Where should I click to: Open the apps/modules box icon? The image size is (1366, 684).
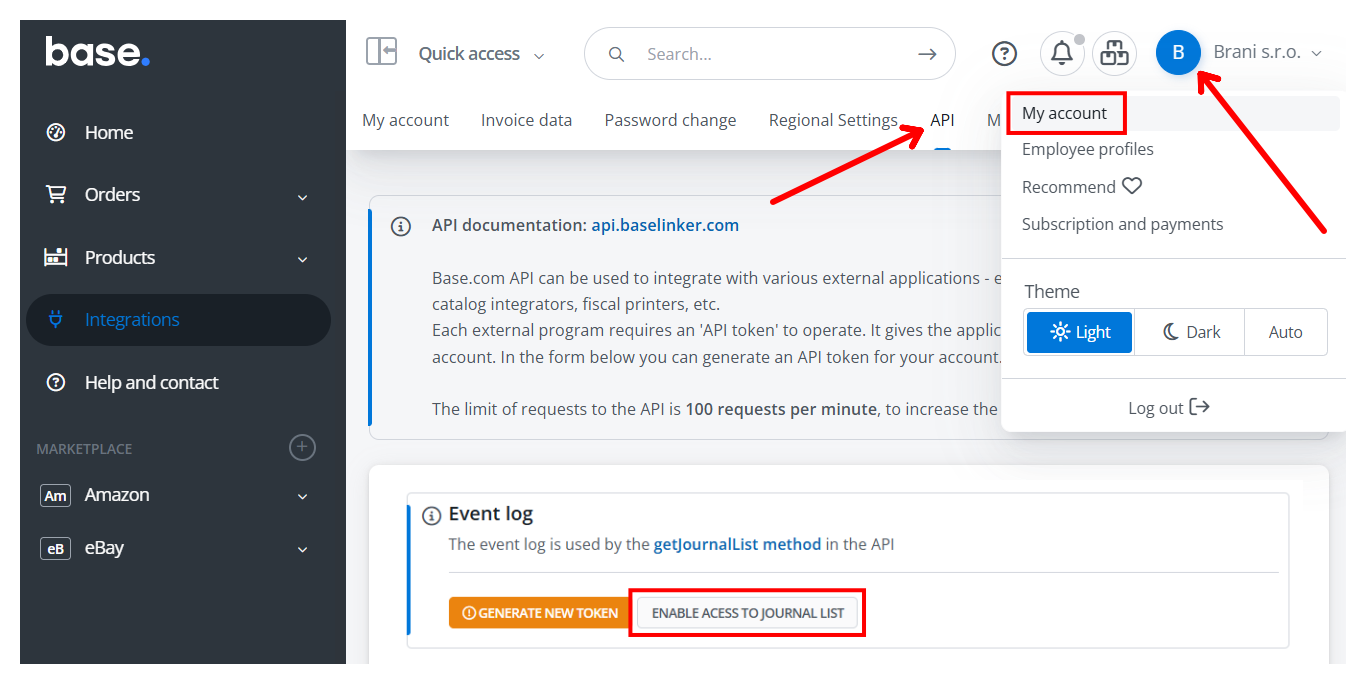pos(1114,53)
